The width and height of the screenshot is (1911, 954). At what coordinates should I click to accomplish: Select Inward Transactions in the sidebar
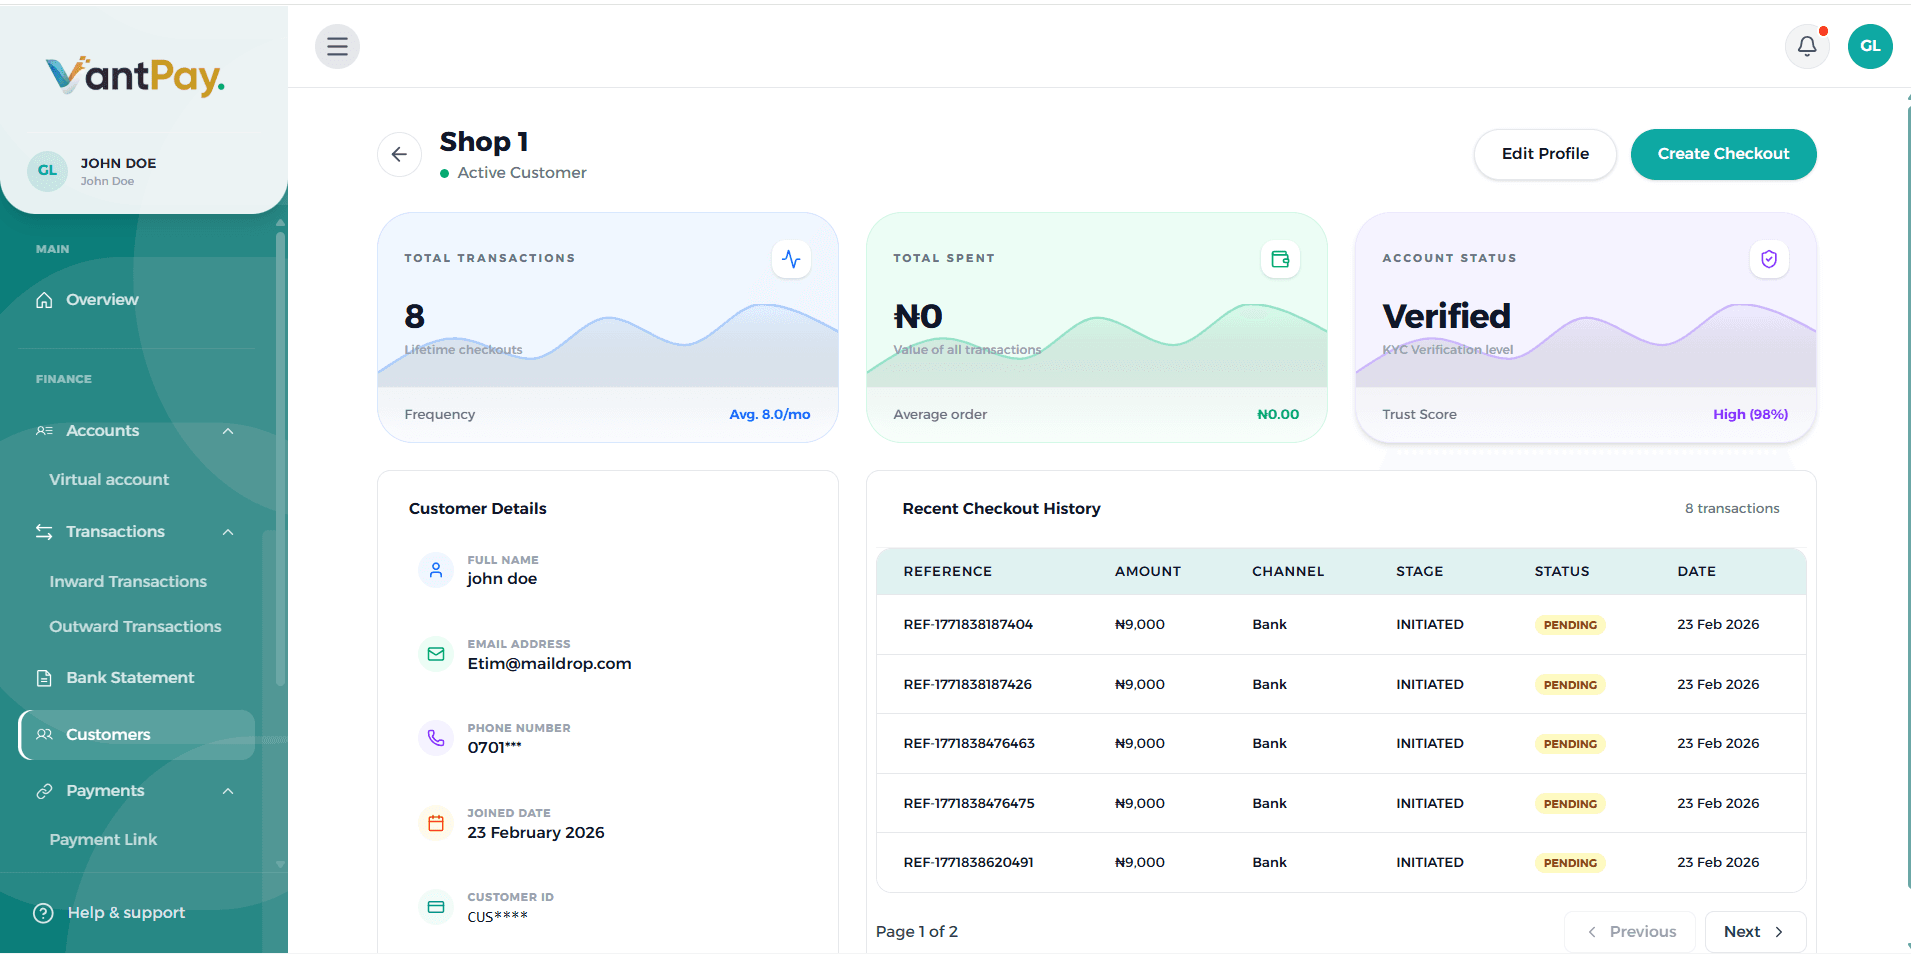click(x=127, y=581)
